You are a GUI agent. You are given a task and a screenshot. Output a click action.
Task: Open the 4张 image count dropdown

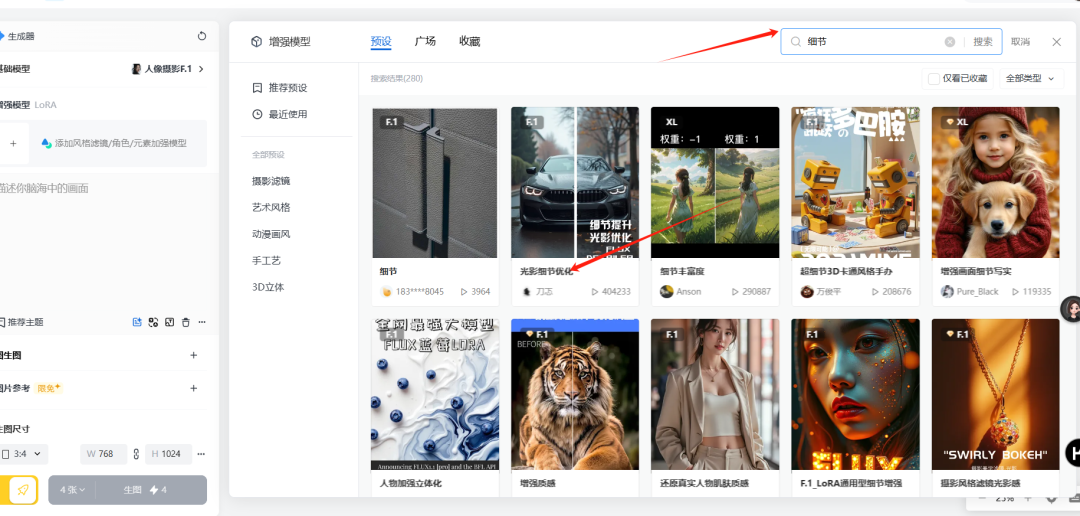72,490
